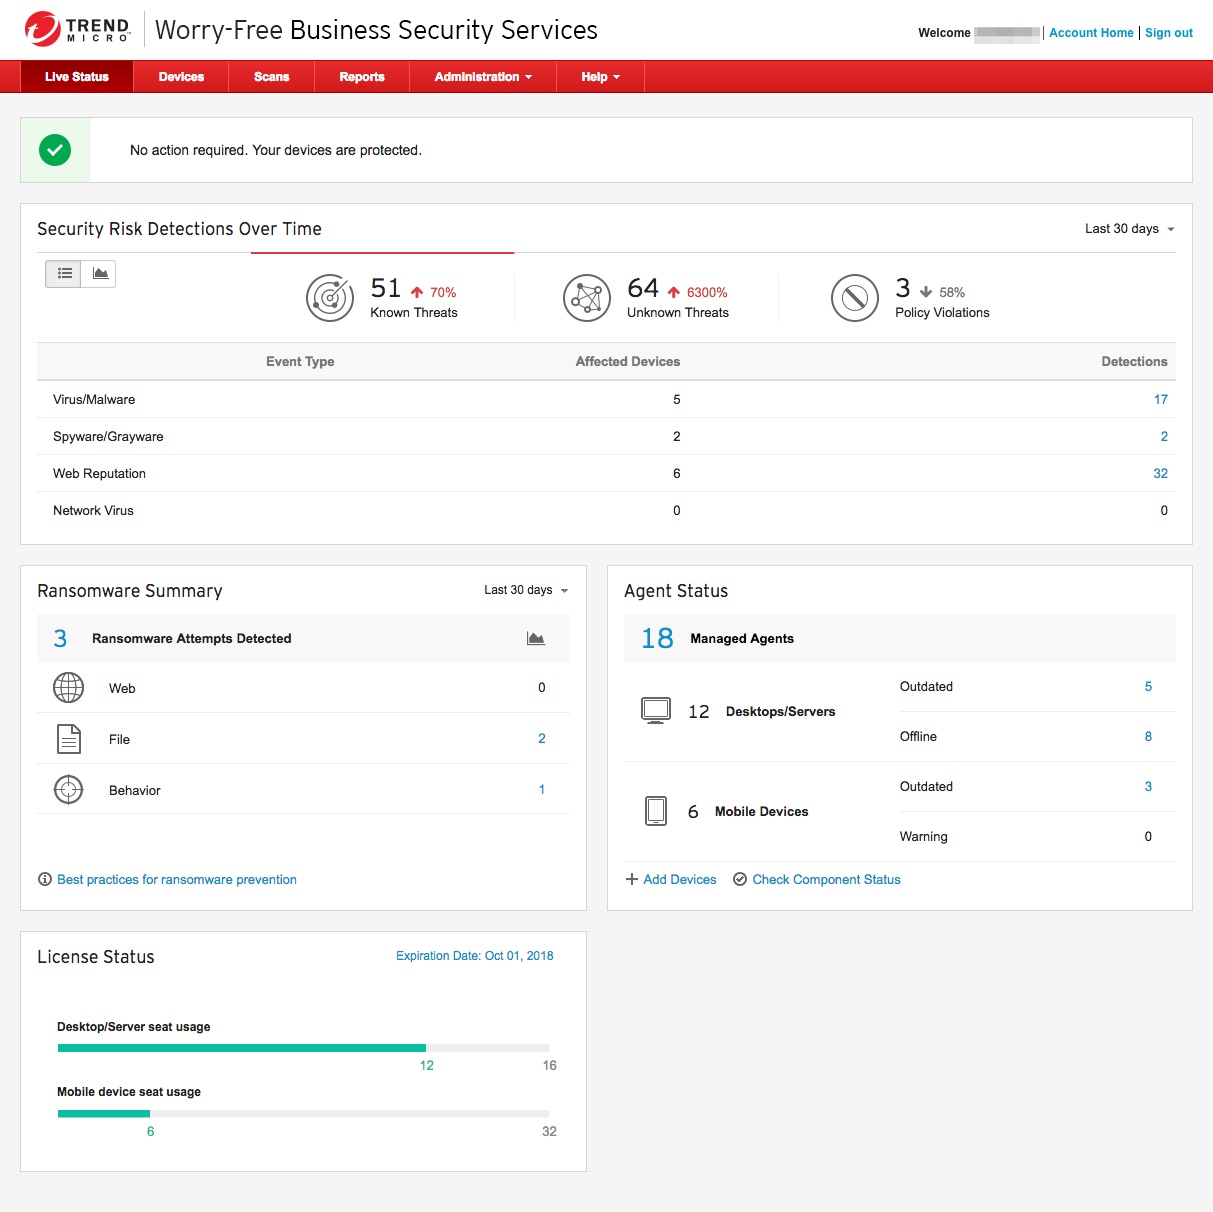Switch detections to list view
1213x1212 pixels.
point(64,273)
